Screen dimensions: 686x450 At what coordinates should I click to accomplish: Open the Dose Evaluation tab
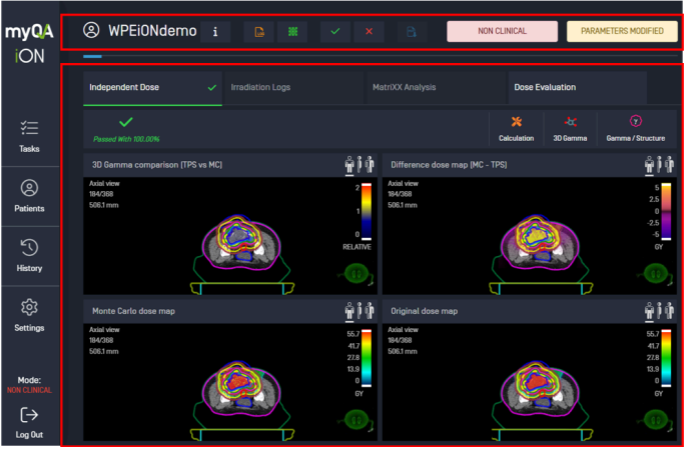[545, 88]
